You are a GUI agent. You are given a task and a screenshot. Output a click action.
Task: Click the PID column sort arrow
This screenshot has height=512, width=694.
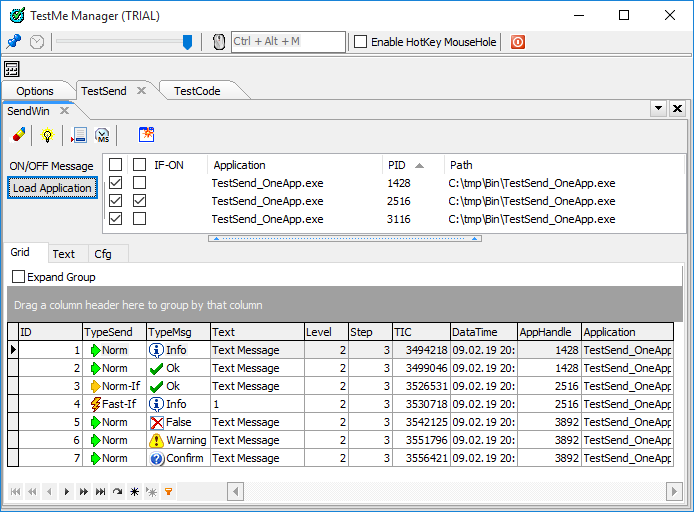pos(419,165)
